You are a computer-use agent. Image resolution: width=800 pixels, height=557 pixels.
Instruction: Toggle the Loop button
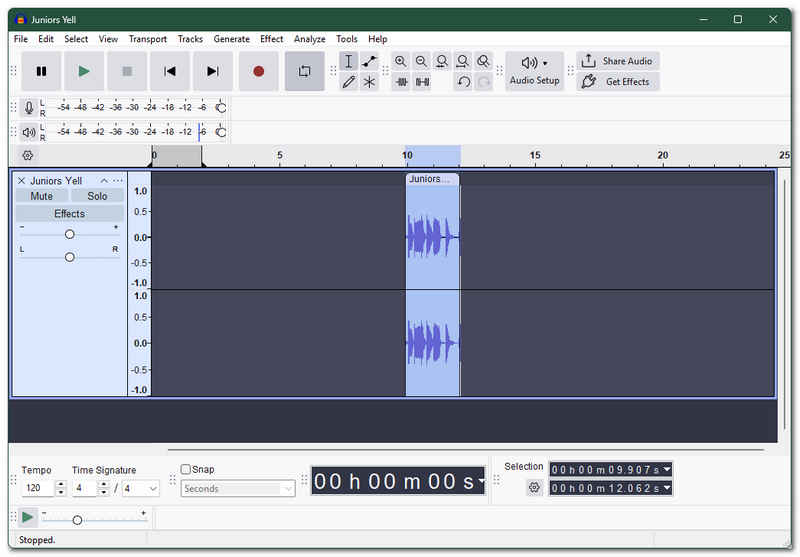[x=305, y=71]
